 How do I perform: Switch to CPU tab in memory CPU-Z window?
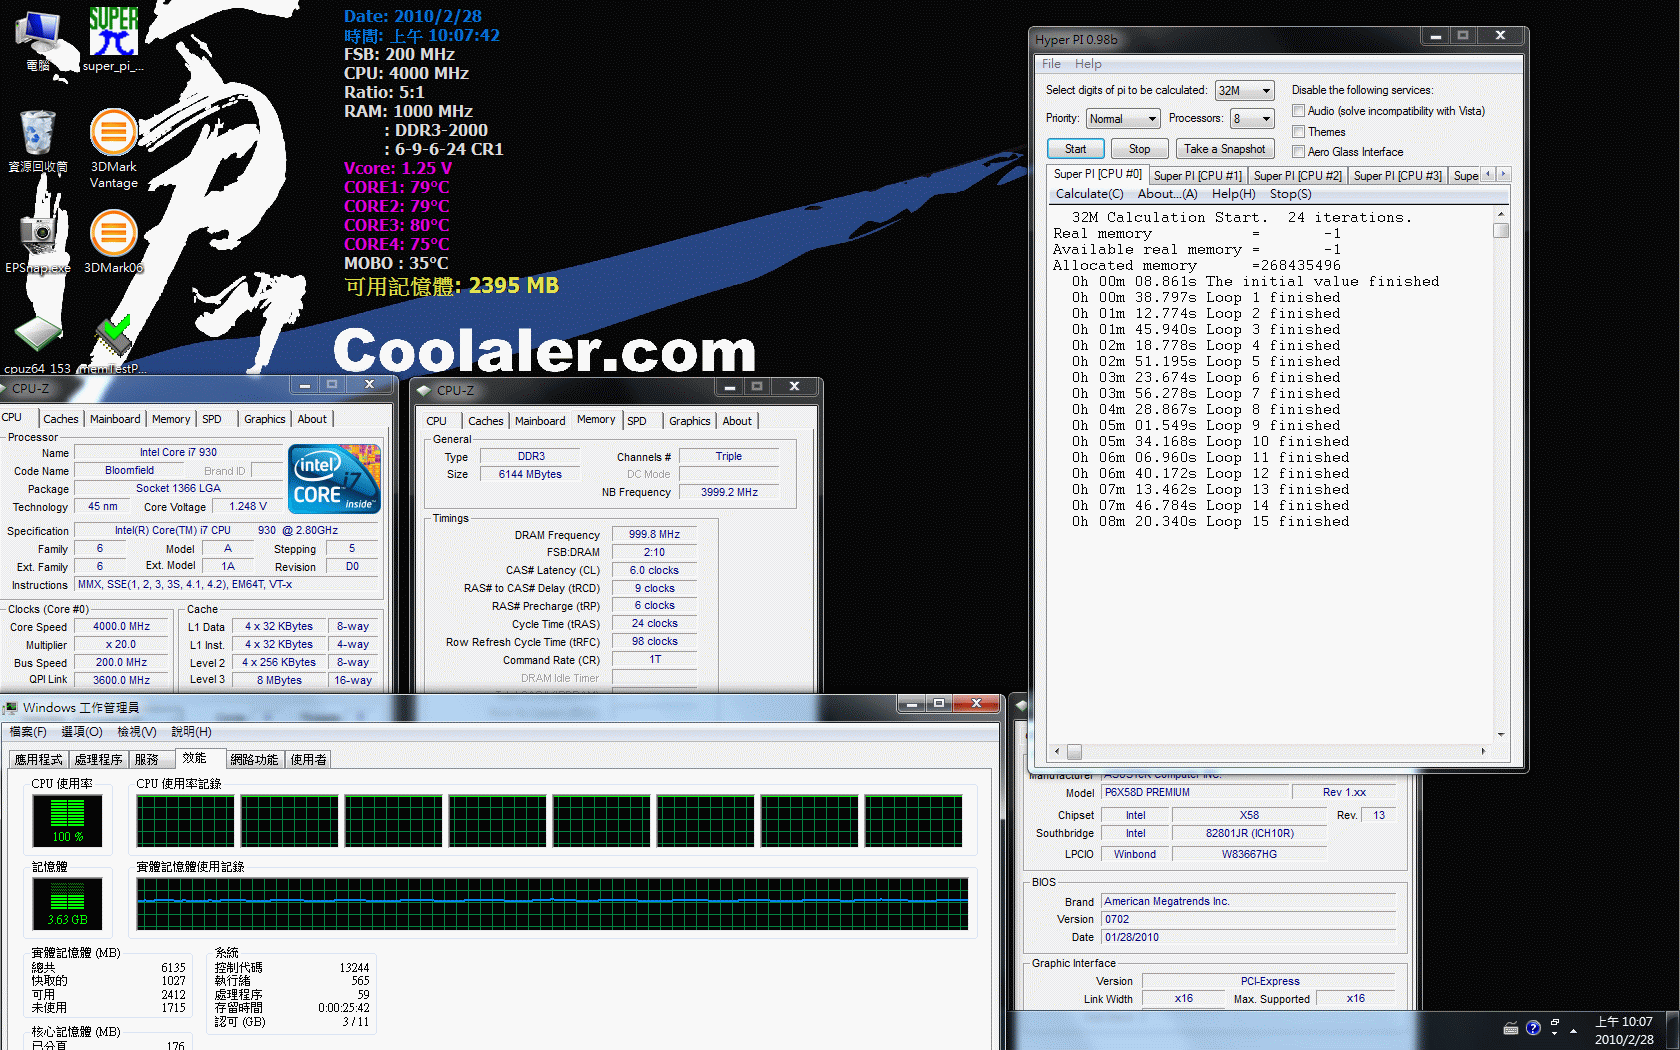[436, 421]
